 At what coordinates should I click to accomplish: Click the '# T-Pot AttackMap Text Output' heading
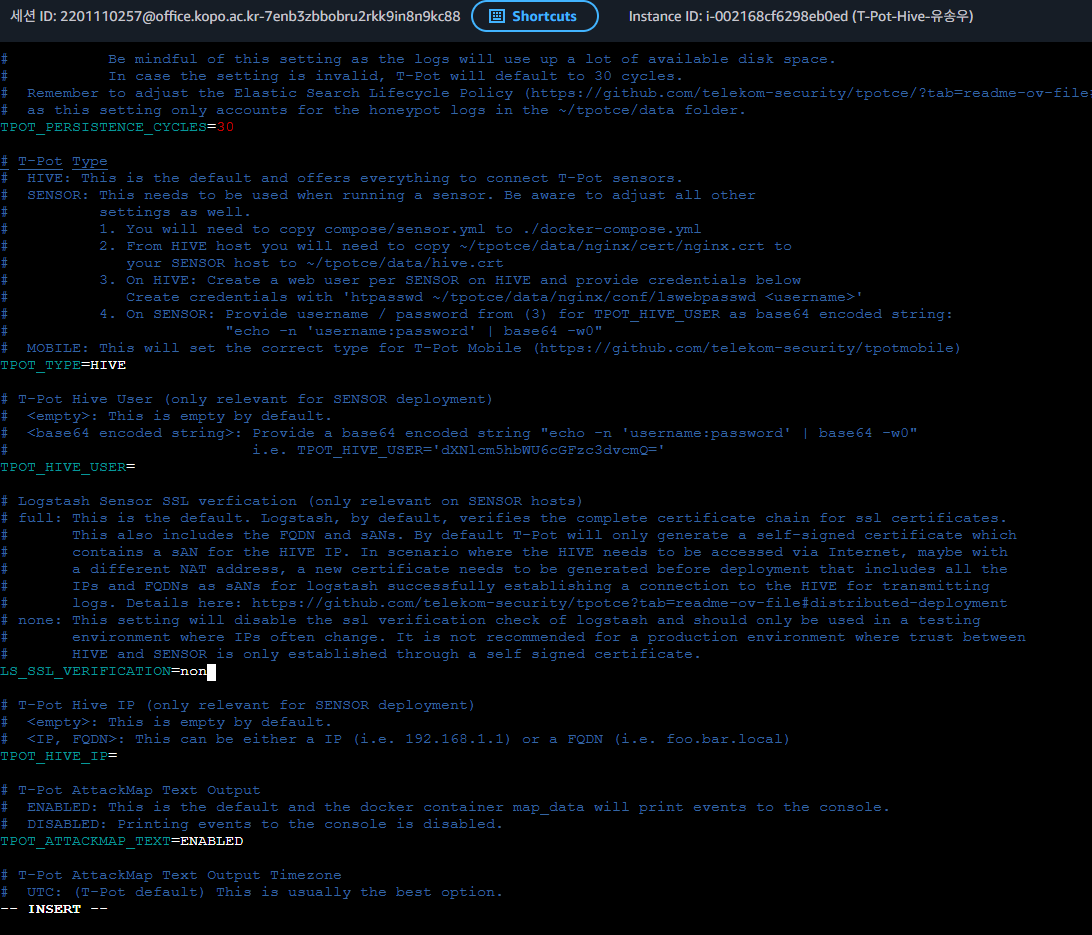[x=130, y=790]
